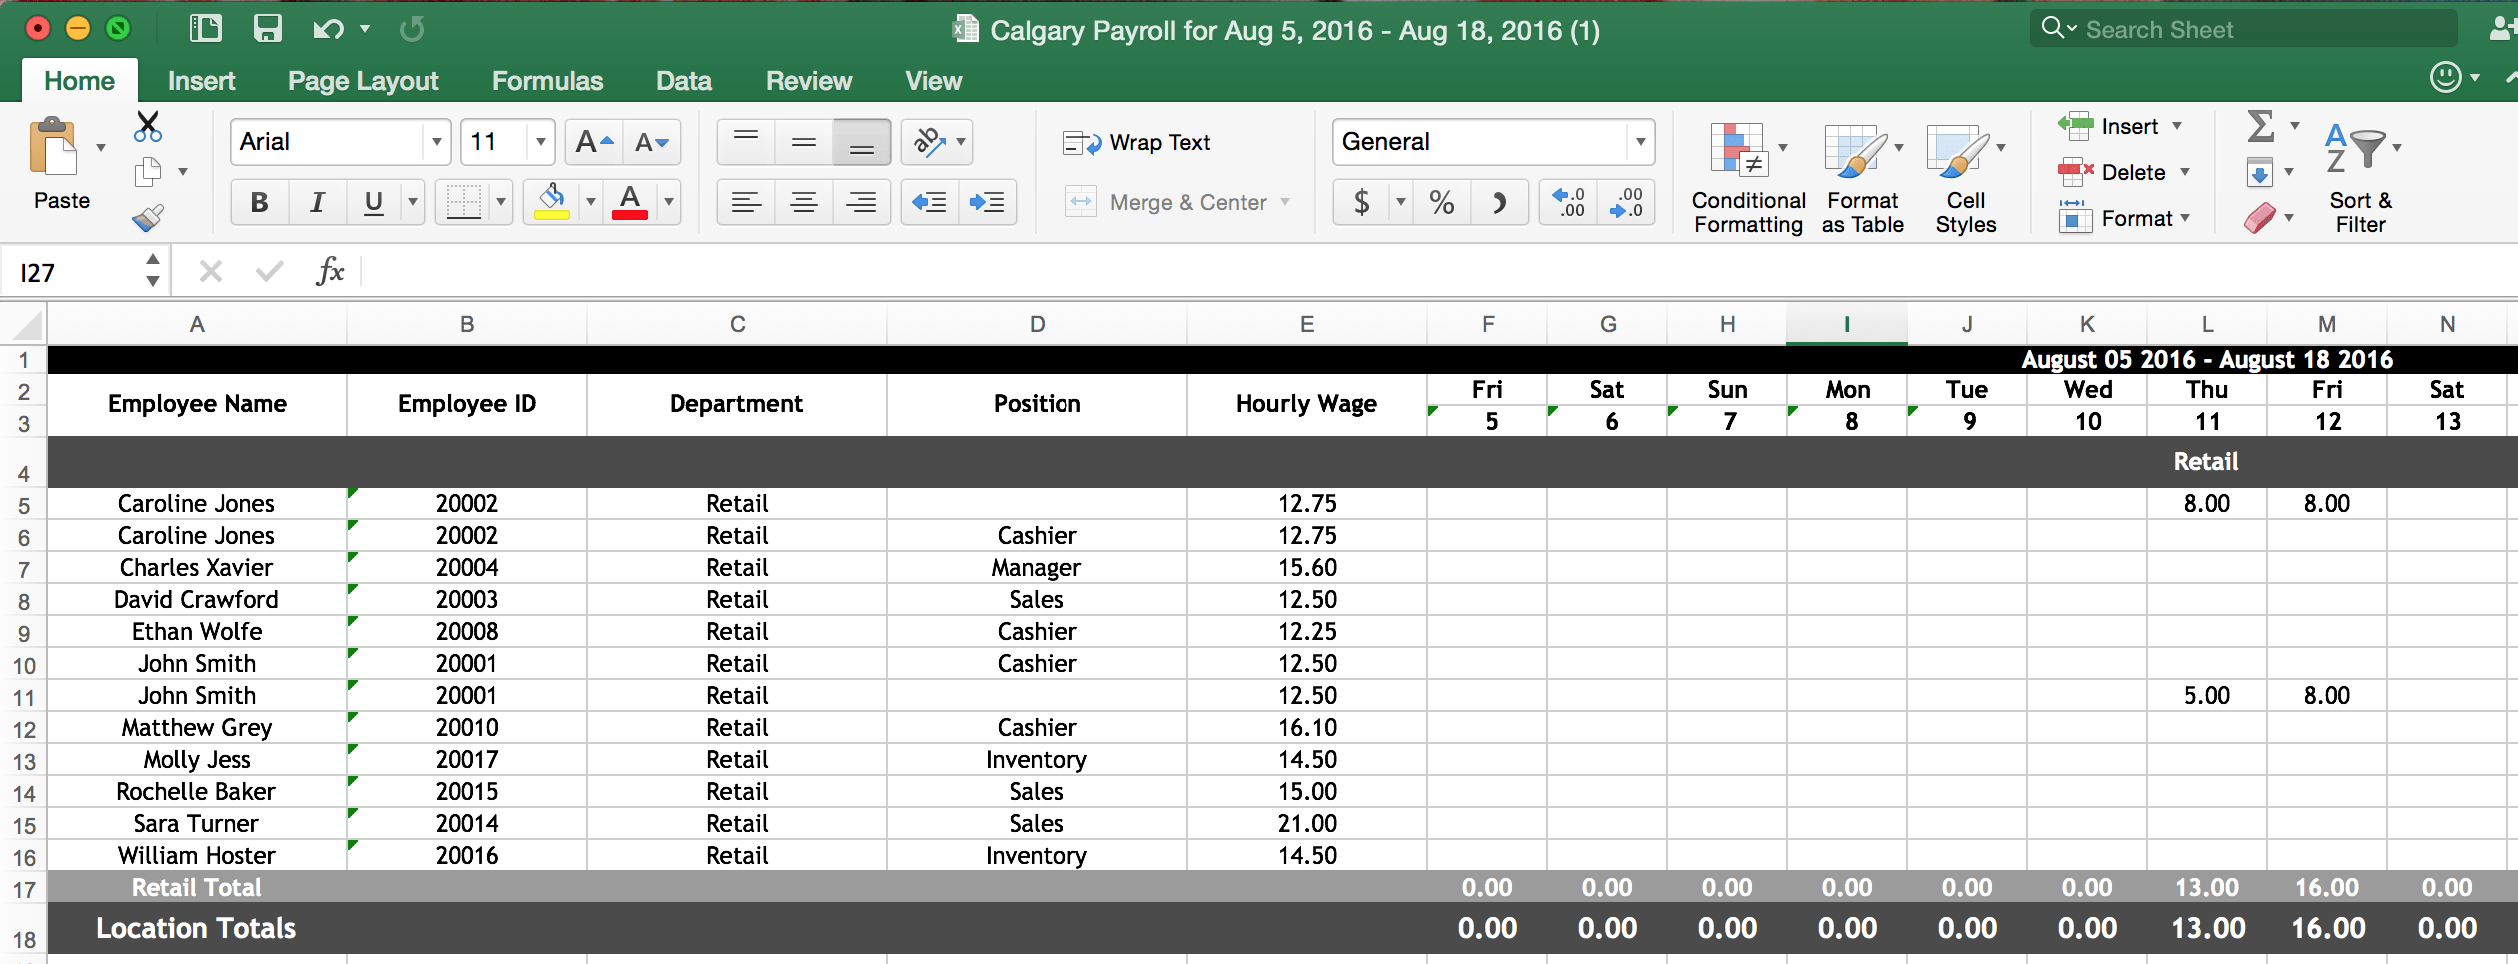The height and width of the screenshot is (964, 2518).
Task: Apply comma style format
Action: coord(1499,202)
